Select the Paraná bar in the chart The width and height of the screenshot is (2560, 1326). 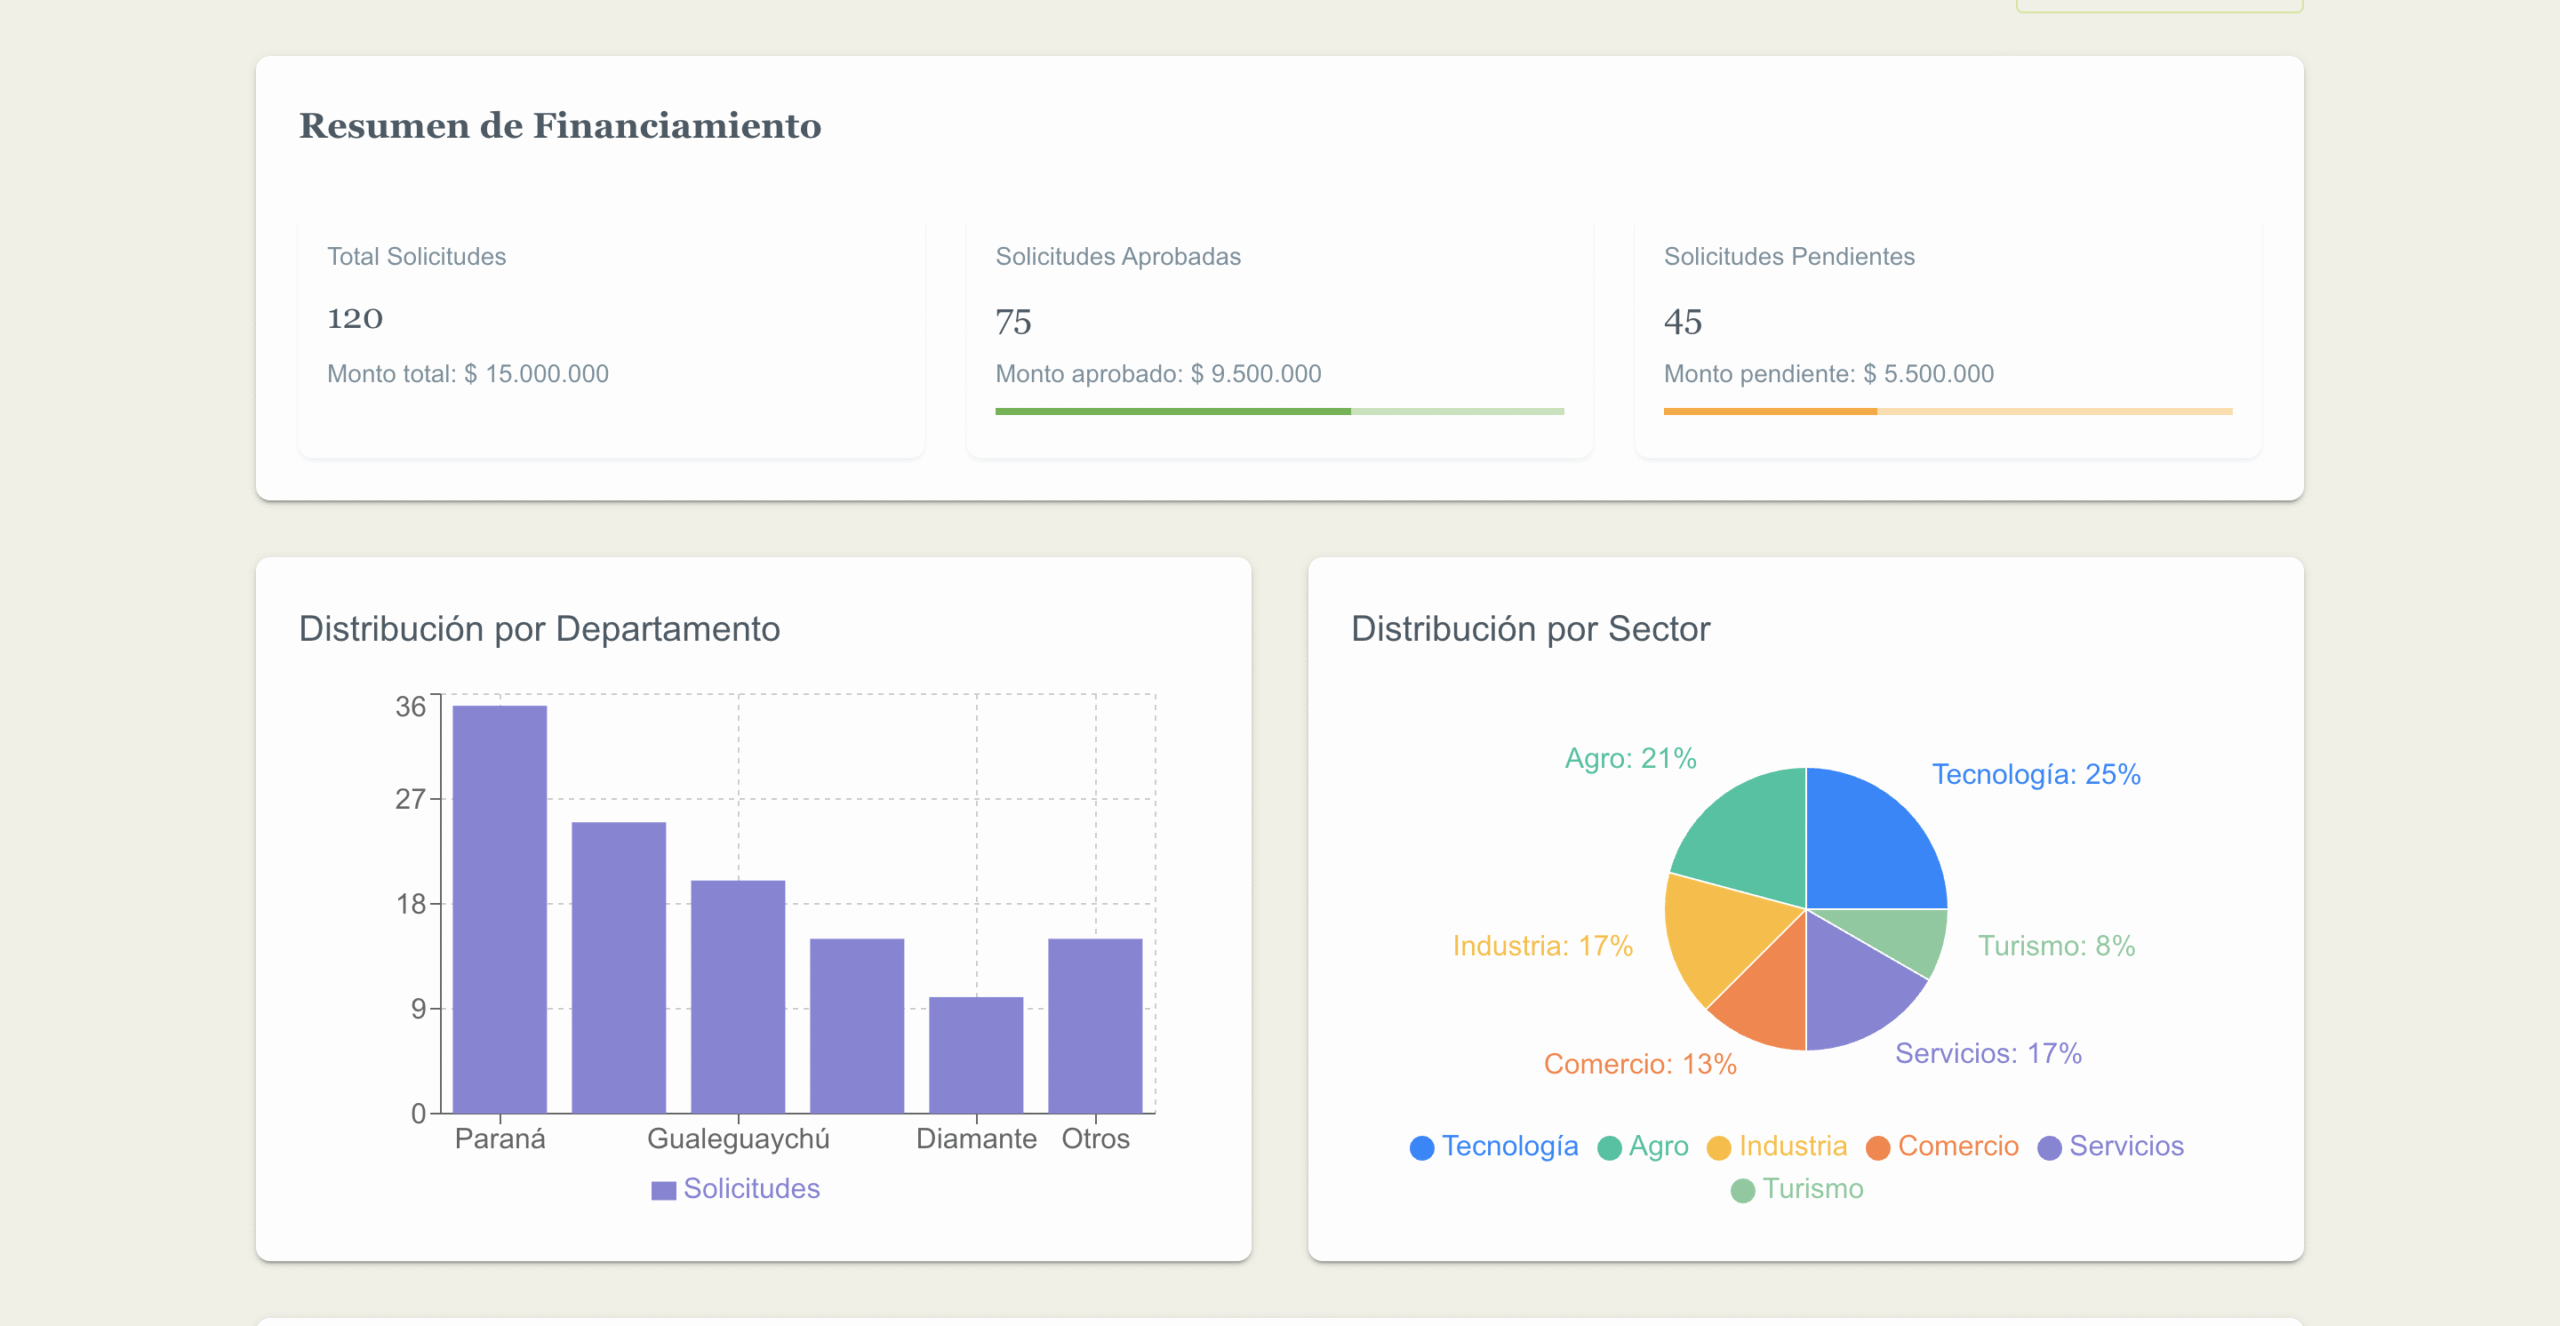[500, 910]
